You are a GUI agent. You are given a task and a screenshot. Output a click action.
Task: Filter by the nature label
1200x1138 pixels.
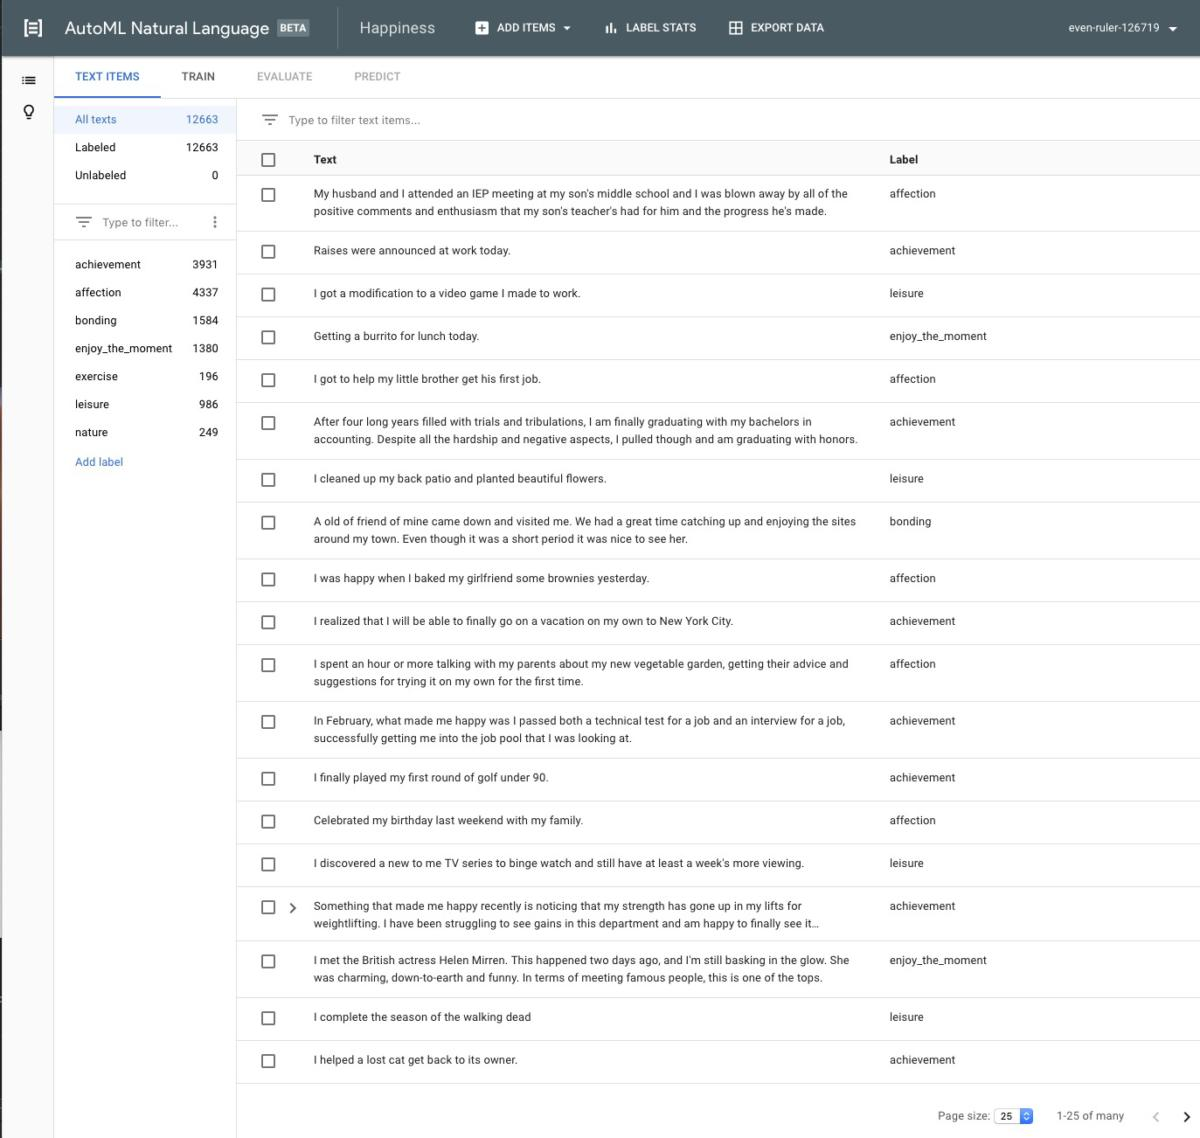point(145,432)
